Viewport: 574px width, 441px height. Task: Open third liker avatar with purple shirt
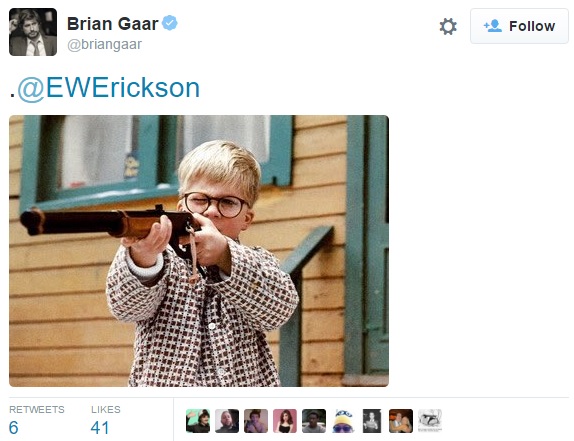[x=256, y=421]
